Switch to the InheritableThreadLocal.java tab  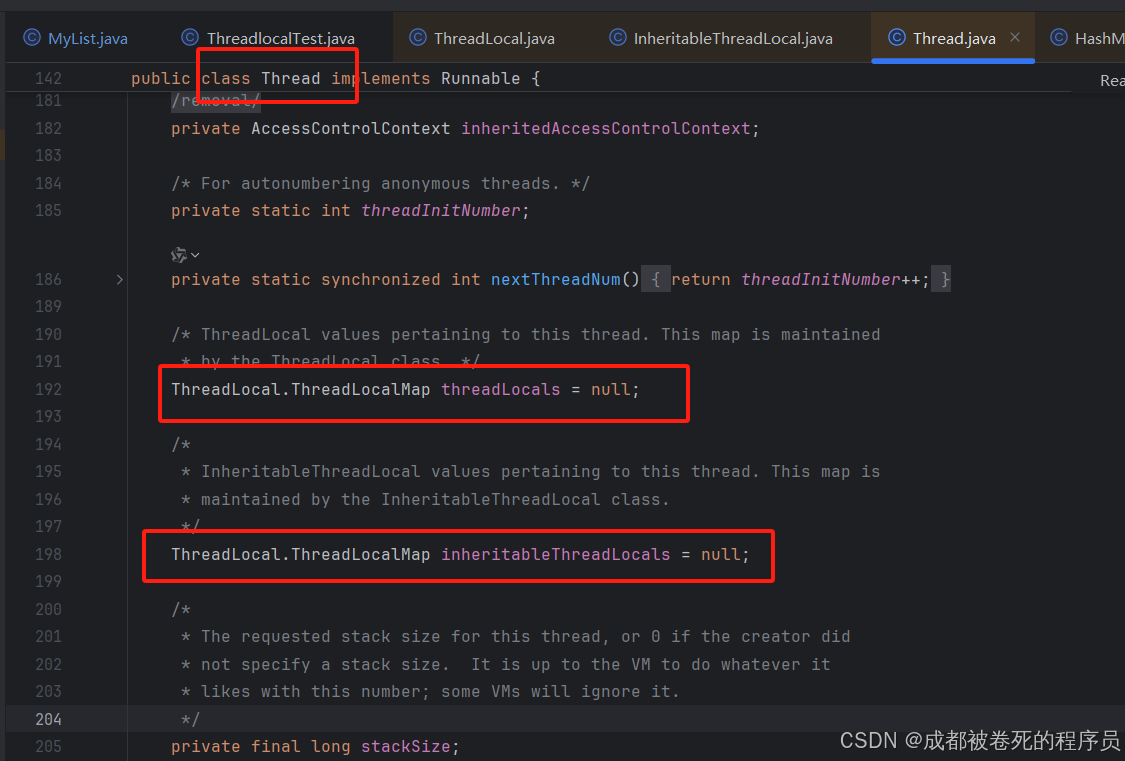tap(733, 38)
